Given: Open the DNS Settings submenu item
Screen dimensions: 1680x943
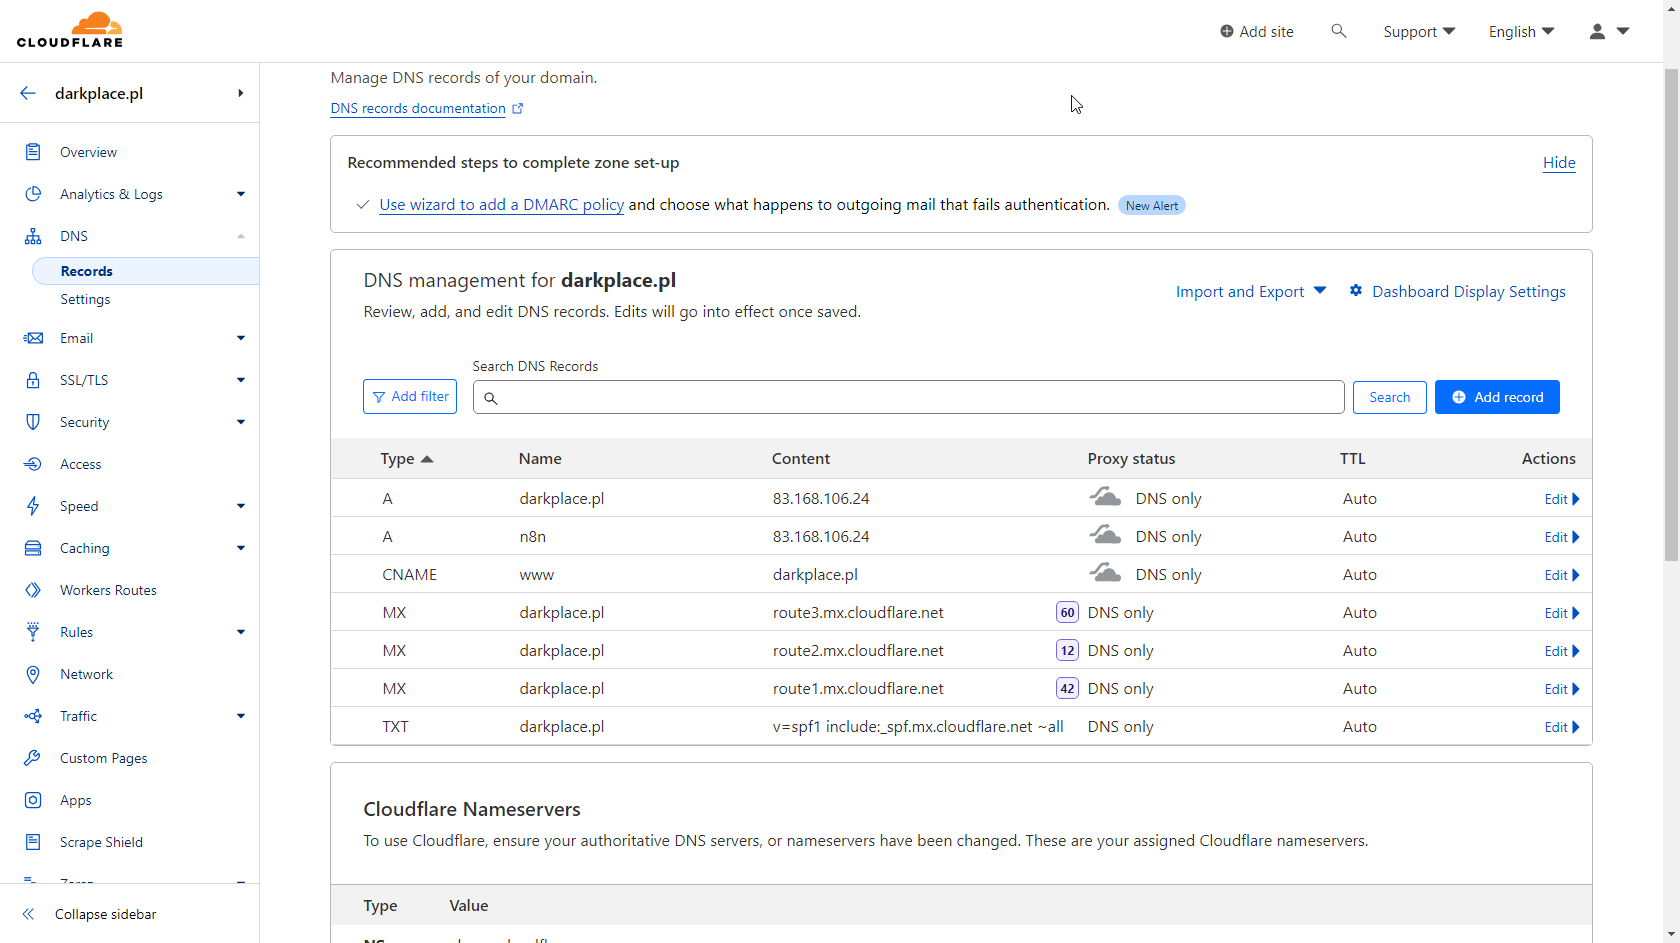Looking at the screenshot, I should 85,299.
